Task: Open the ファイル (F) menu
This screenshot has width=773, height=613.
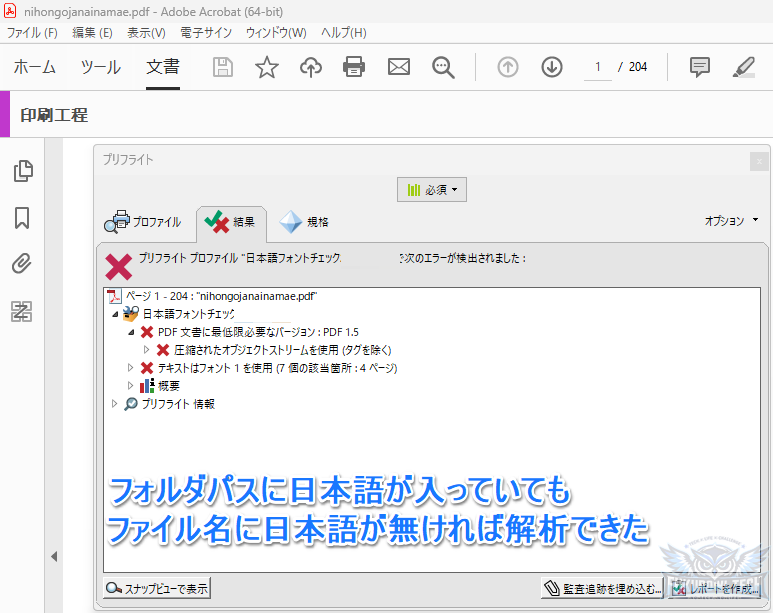Action: click(32, 33)
